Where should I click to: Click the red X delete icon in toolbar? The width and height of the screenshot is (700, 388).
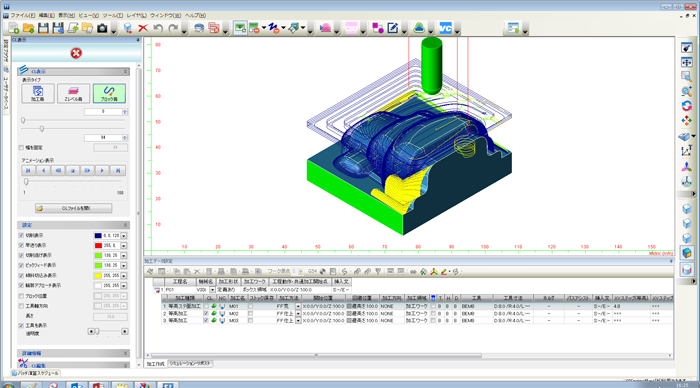click(x=143, y=29)
